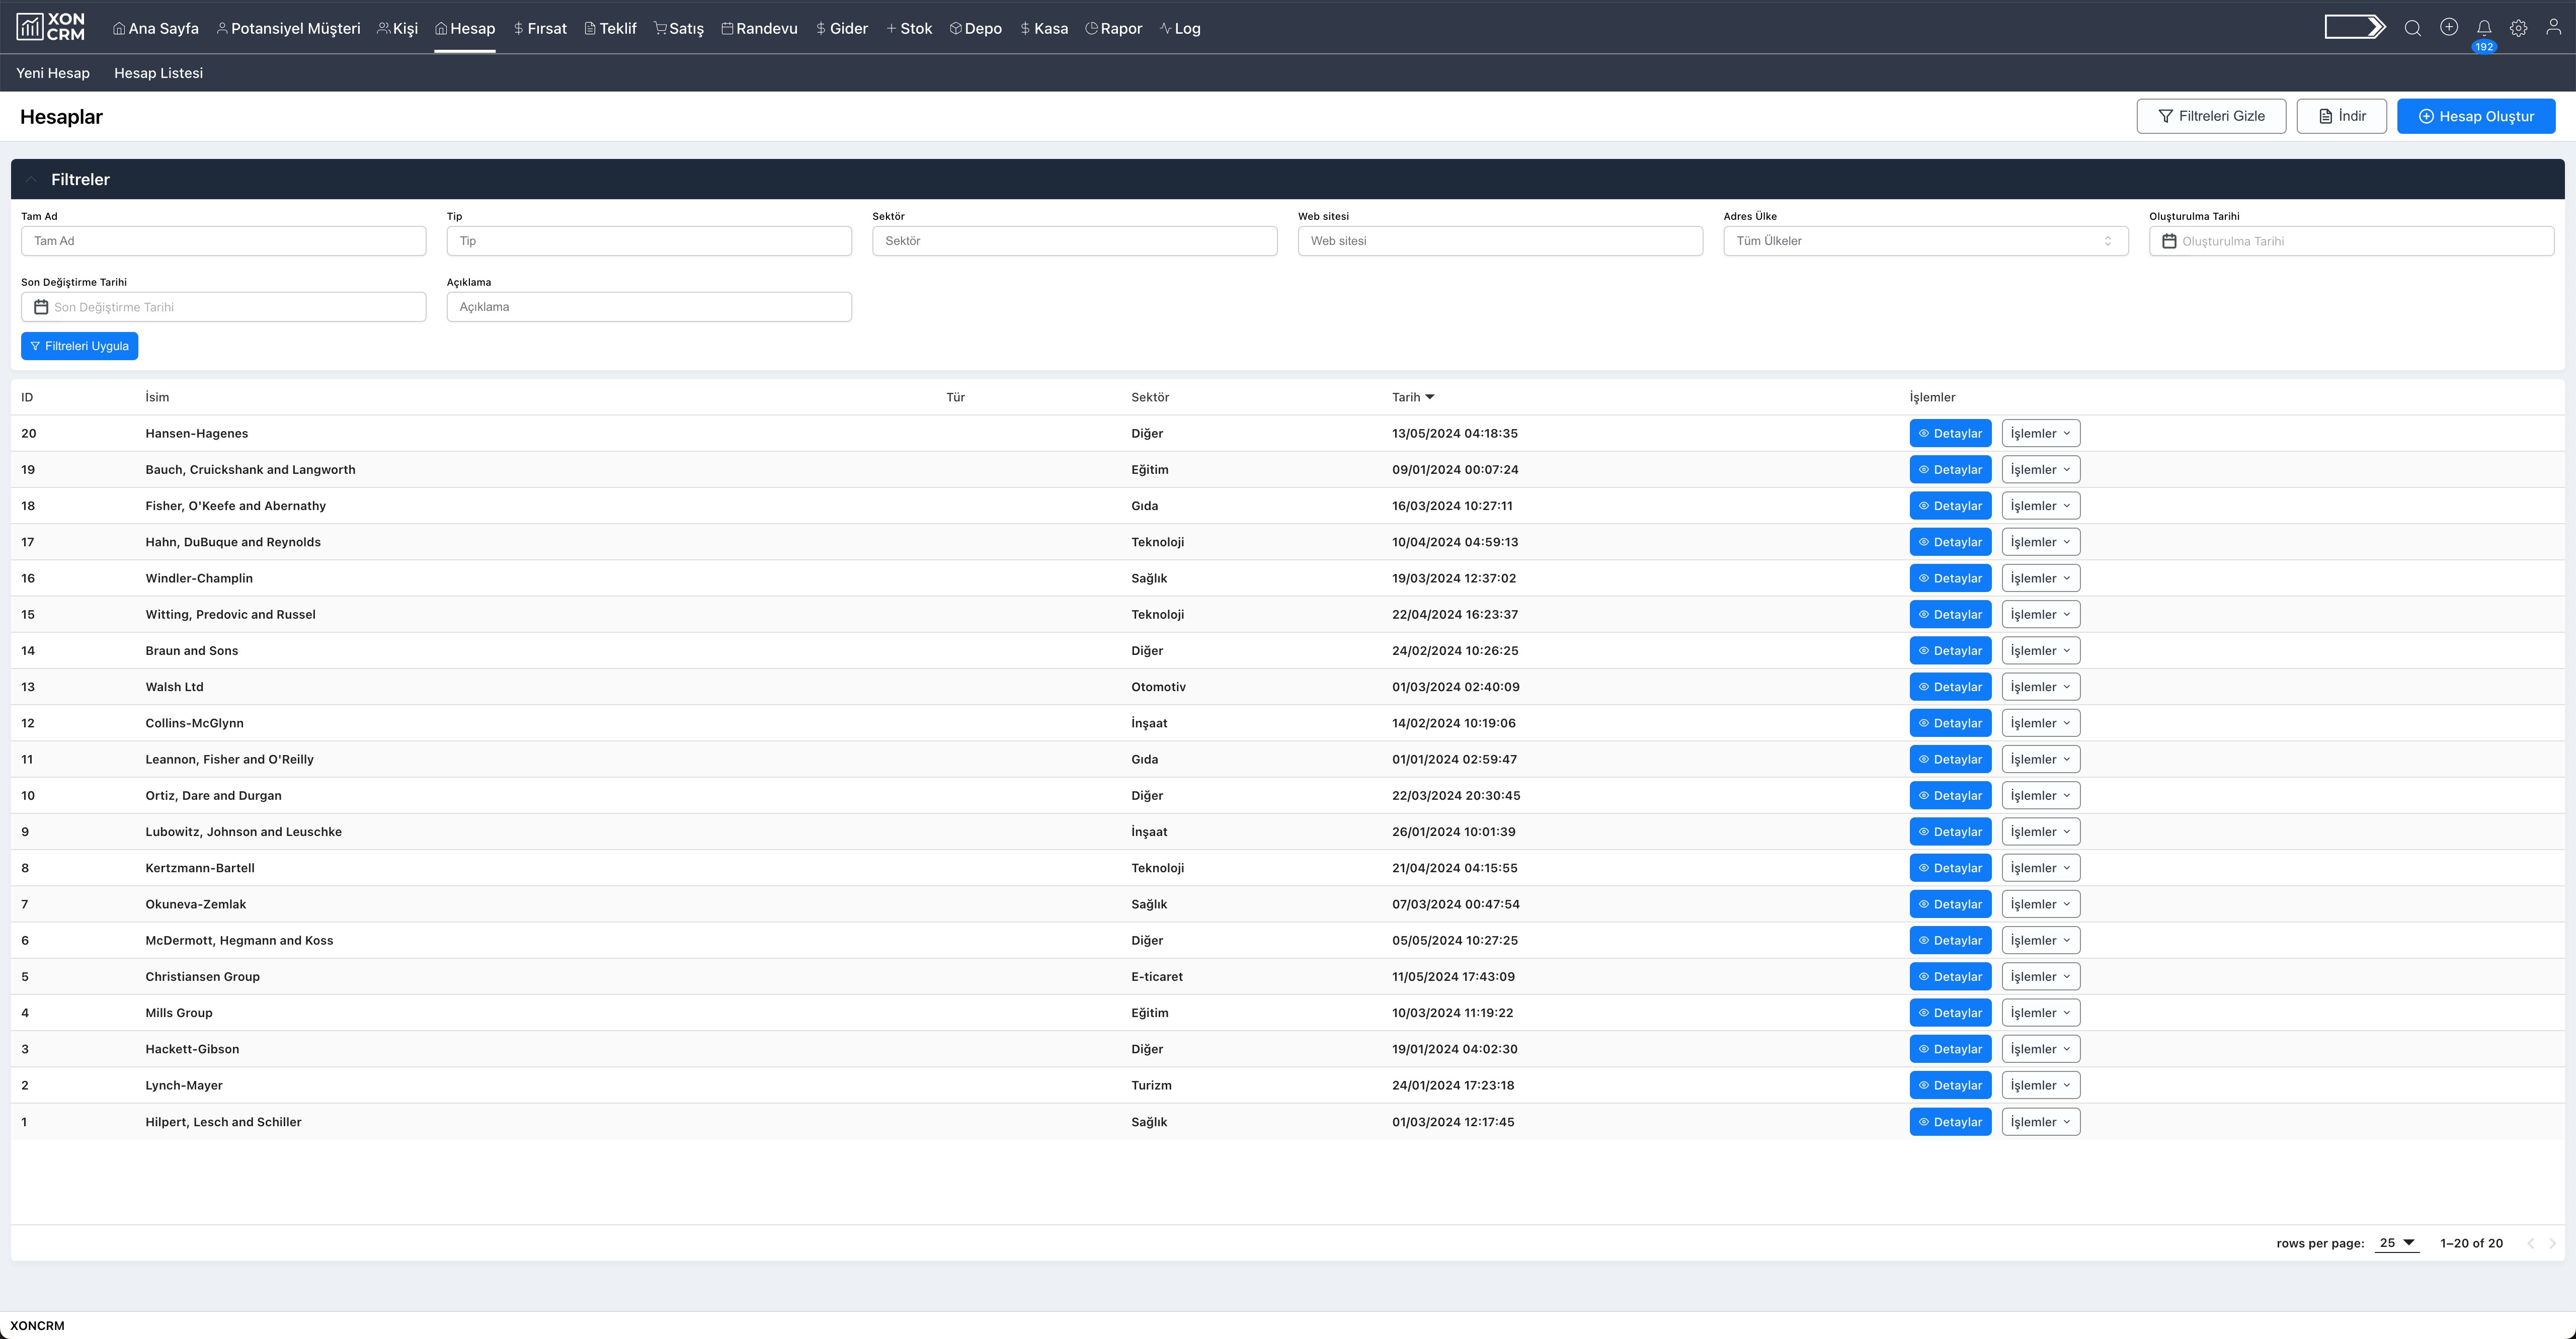Click XONCRM footer text
2576x1339 pixels.
pos(37,1326)
